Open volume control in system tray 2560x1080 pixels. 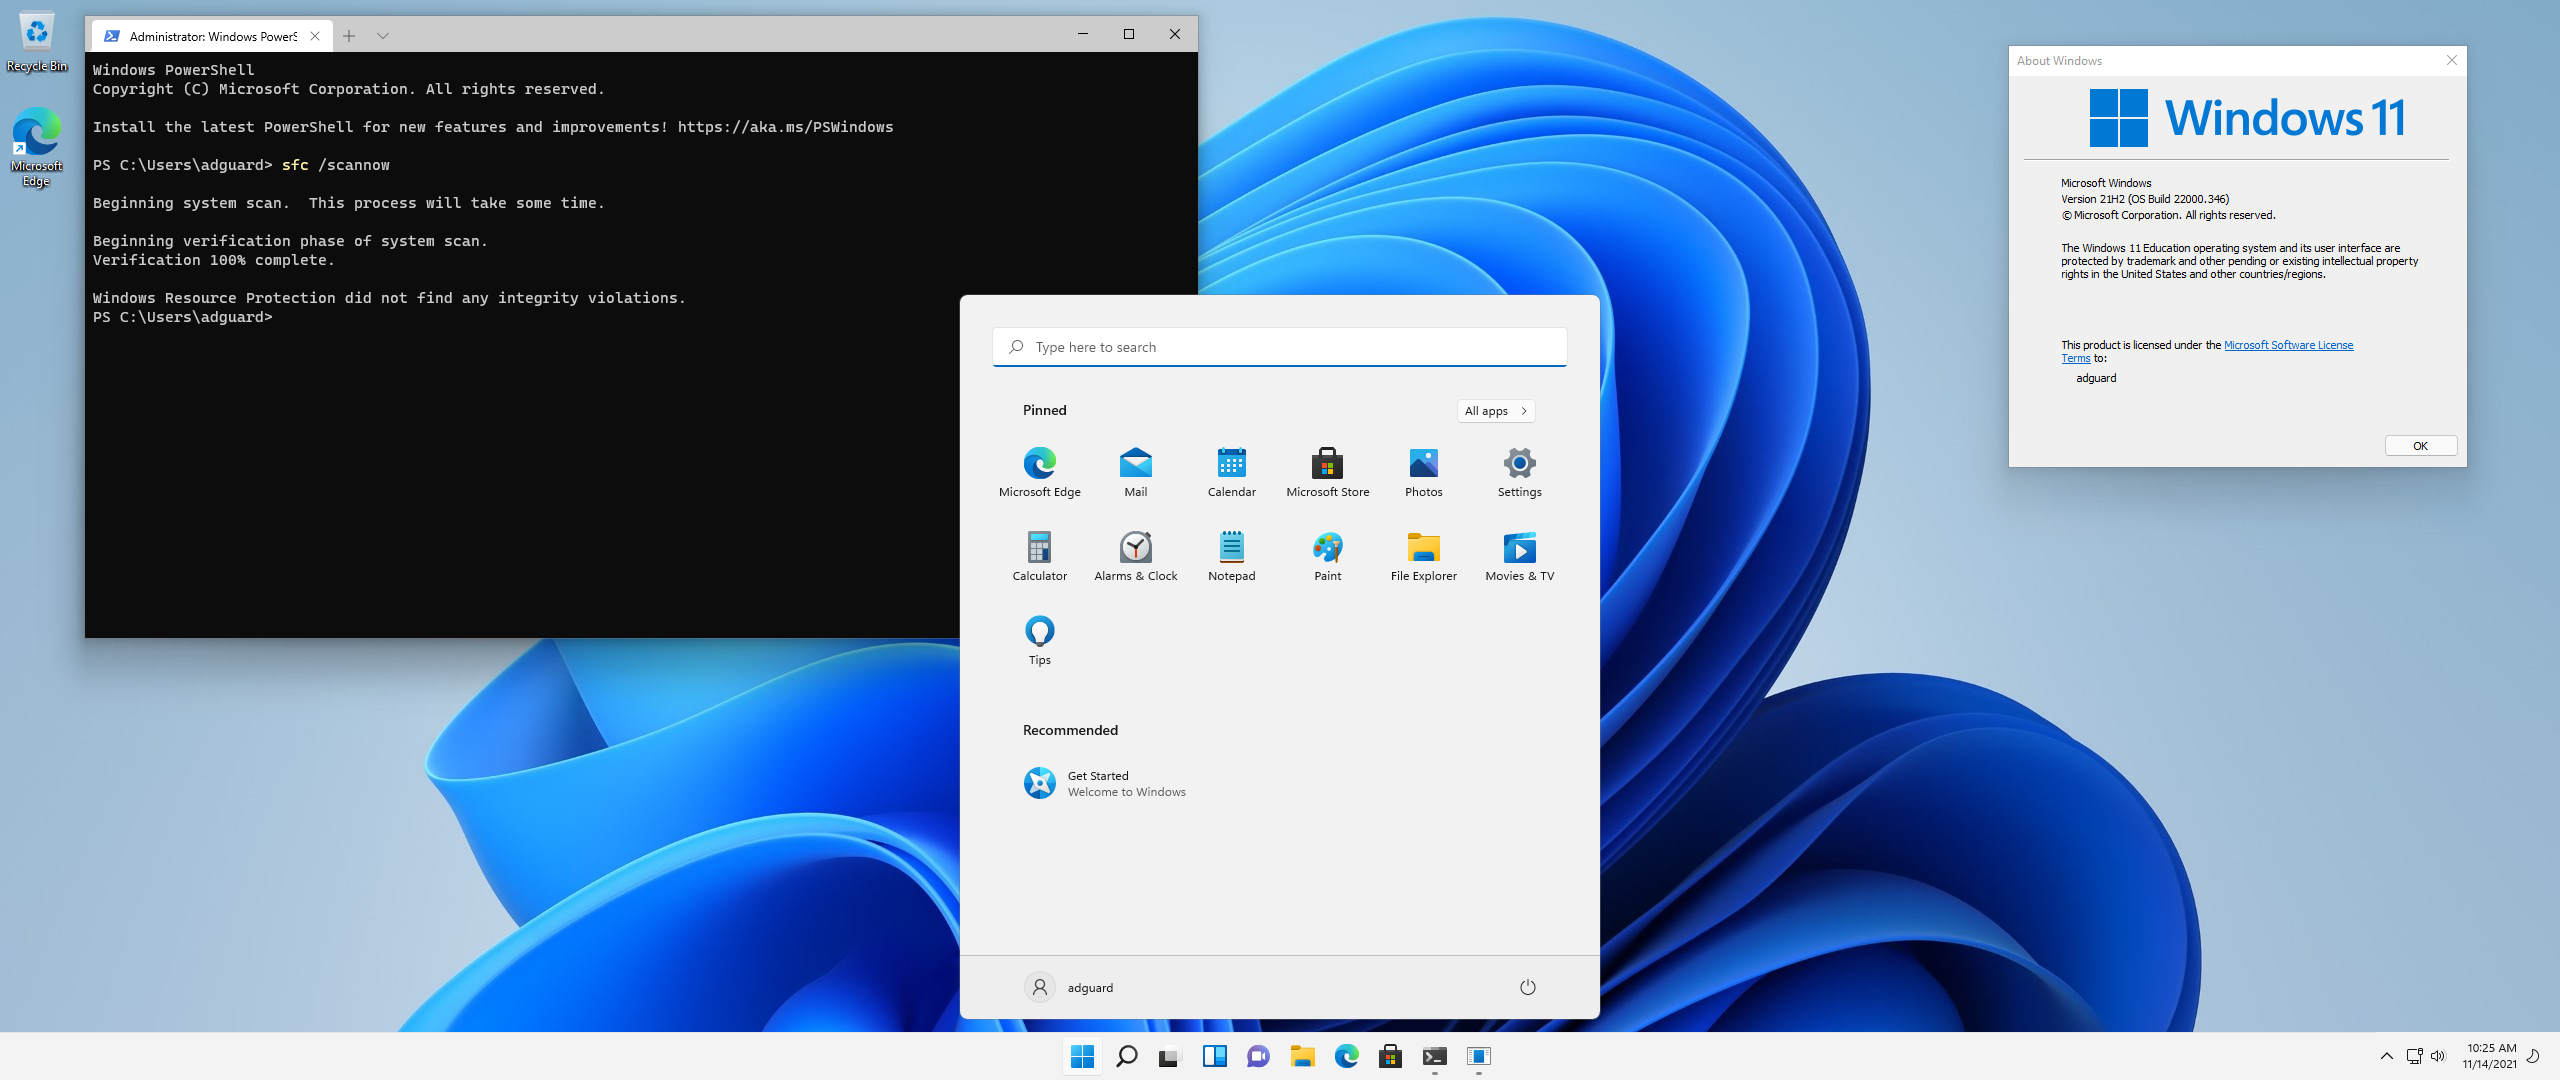coord(2438,1056)
